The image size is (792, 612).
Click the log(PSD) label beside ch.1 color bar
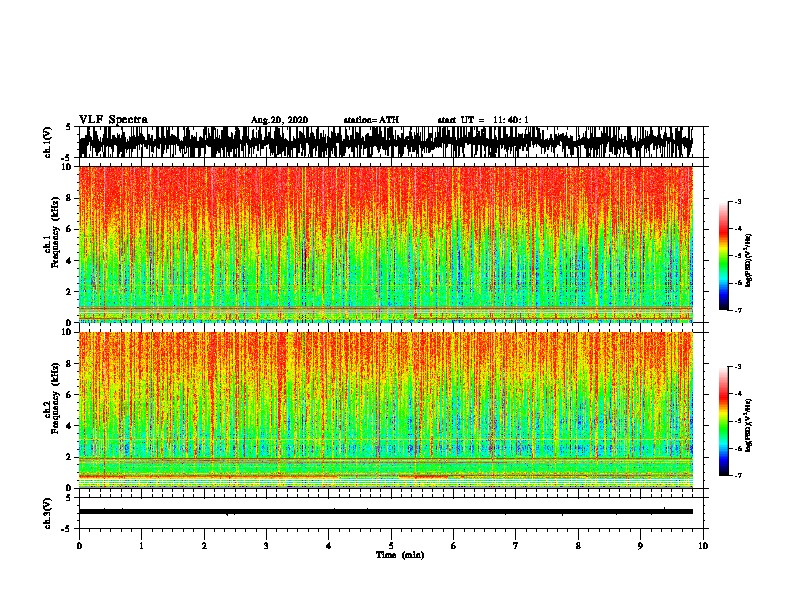tap(748, 261)
